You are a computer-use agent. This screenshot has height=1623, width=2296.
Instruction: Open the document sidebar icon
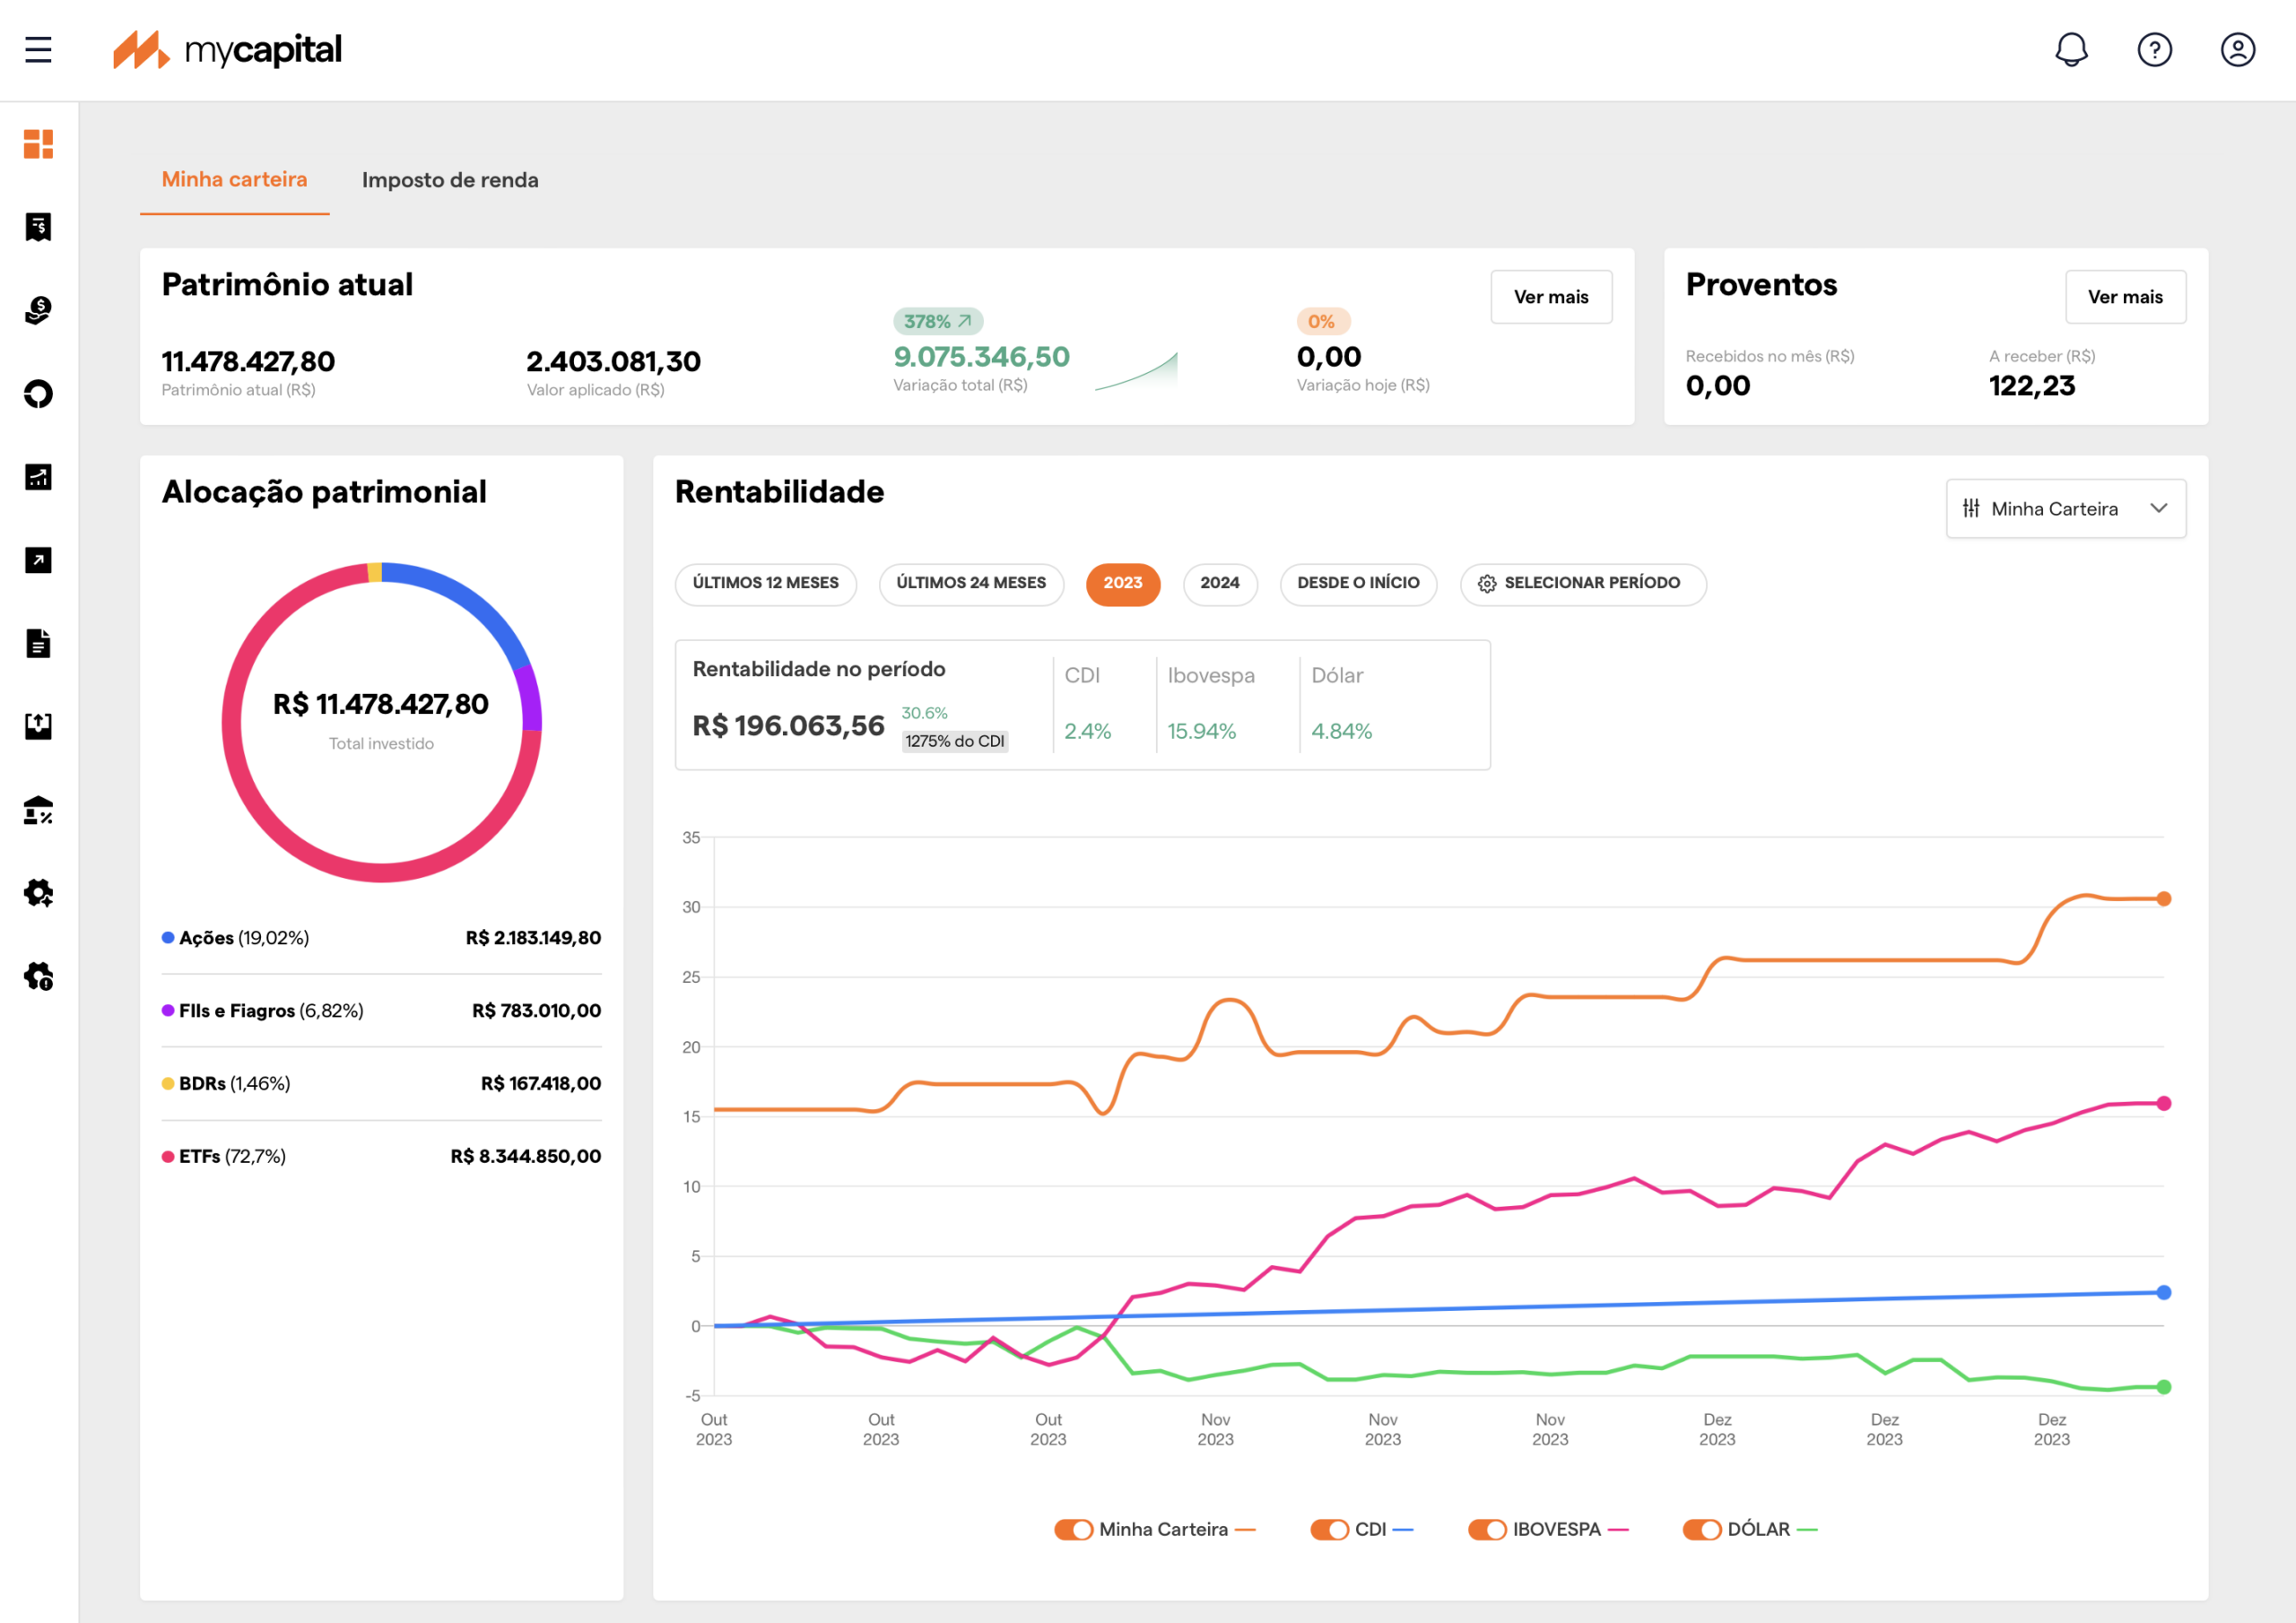pos(38,643)
